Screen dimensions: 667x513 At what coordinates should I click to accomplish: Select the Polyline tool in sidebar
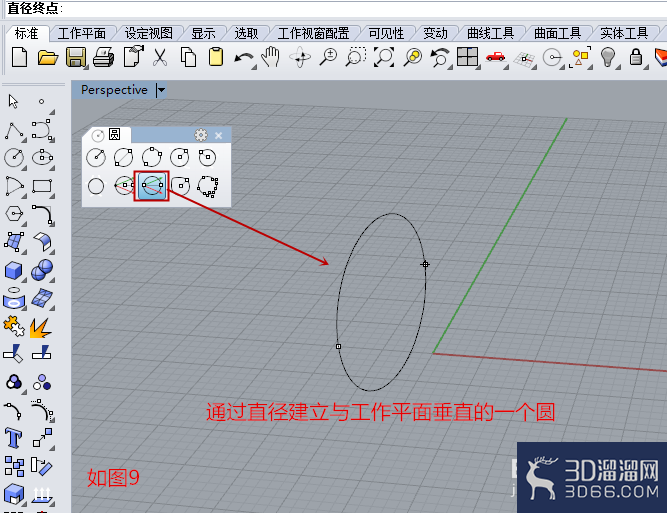click(14, 131)
